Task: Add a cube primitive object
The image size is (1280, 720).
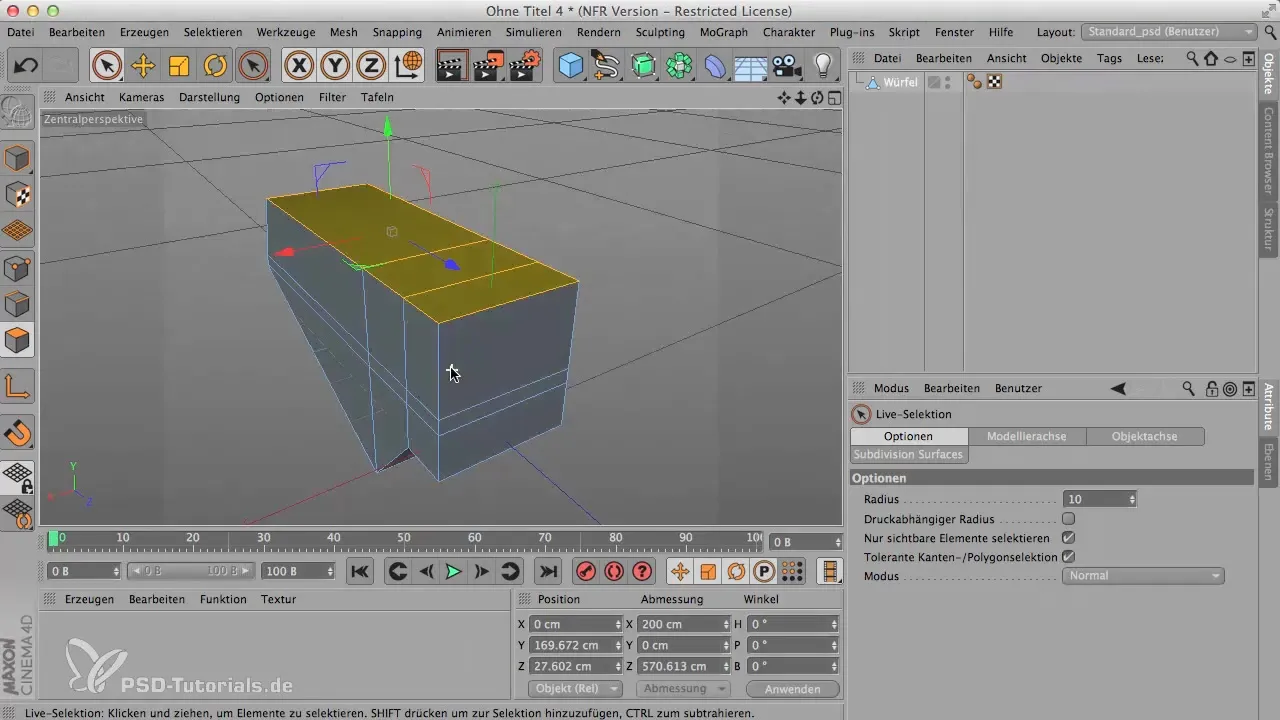Action: pos(571,66)
